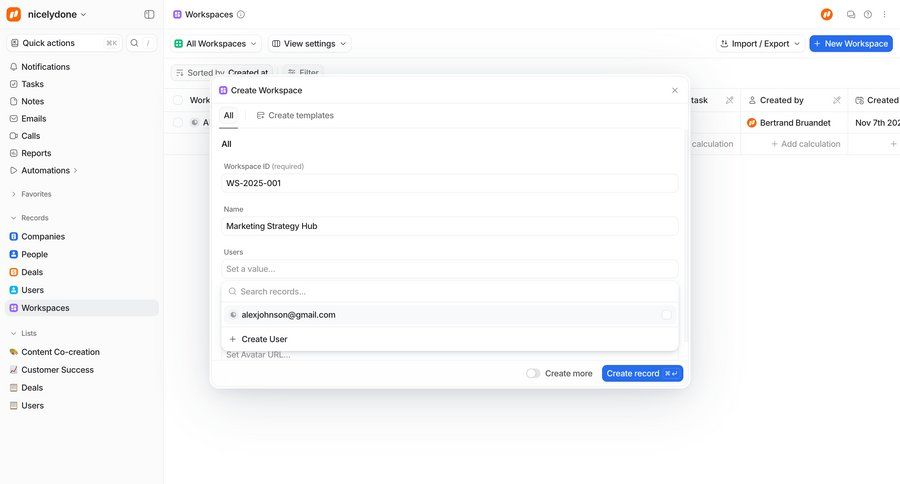Tick the select-all checkbox in table header
900x484 pixels.
(178, 100)
